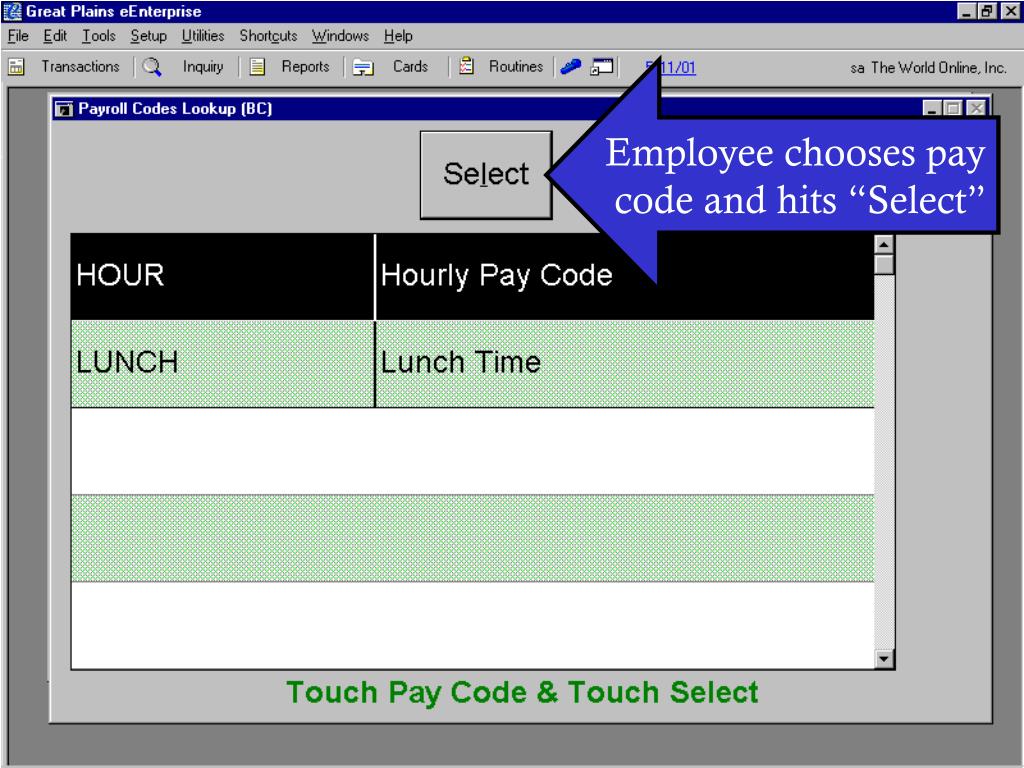The width and height of the screenshot is (1024, 768).
Task: Select the LUNCH pay code cell
Action: click(x=223, y=364)
